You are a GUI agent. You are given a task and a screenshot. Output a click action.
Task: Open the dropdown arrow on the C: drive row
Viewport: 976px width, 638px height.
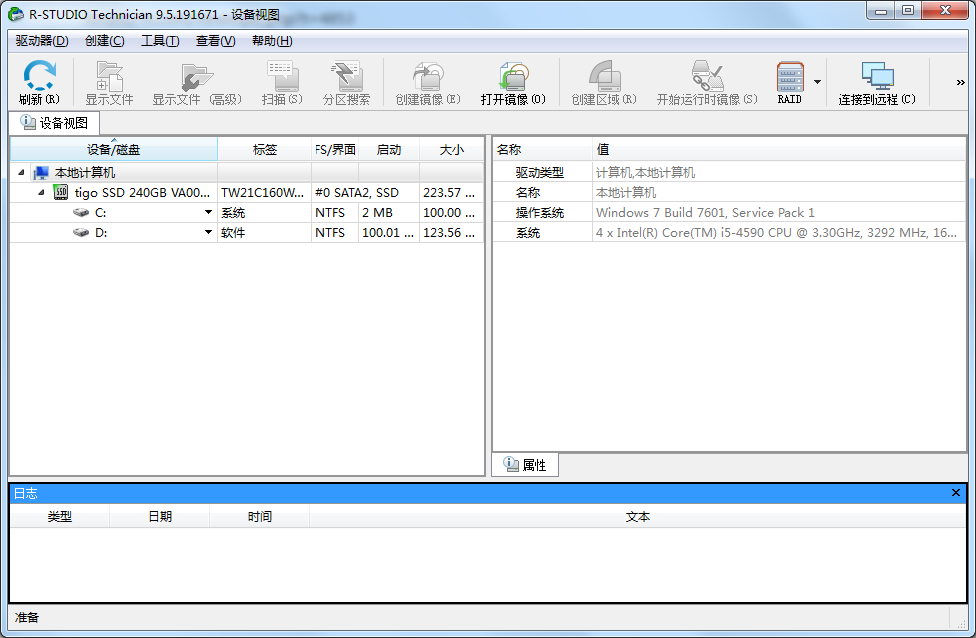[x=209, y=213]
